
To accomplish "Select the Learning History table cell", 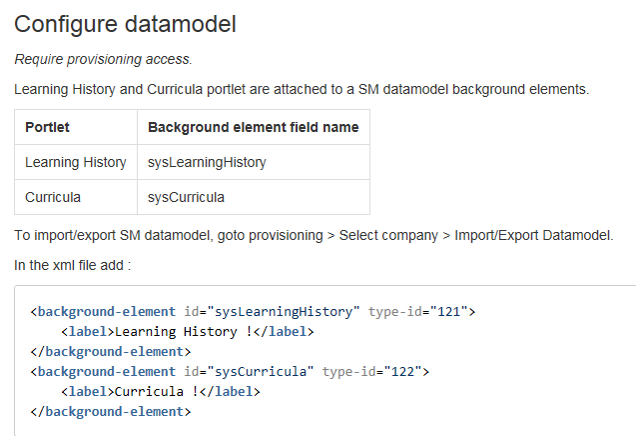I will click(x=76, y=162).
